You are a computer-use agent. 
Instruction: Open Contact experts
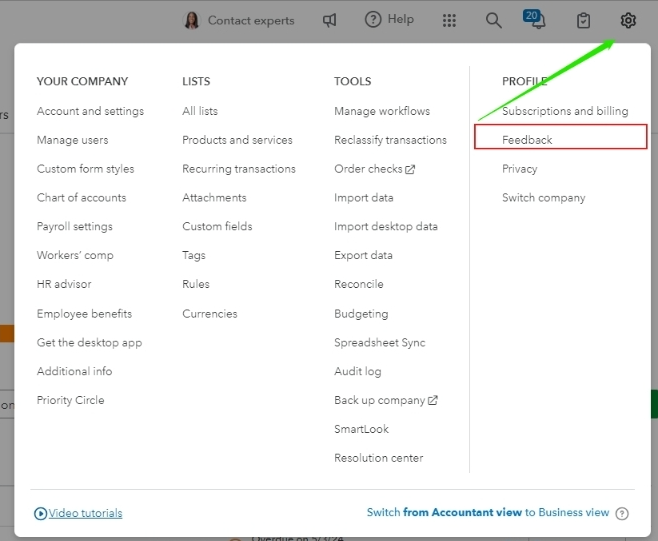(240, 20)
